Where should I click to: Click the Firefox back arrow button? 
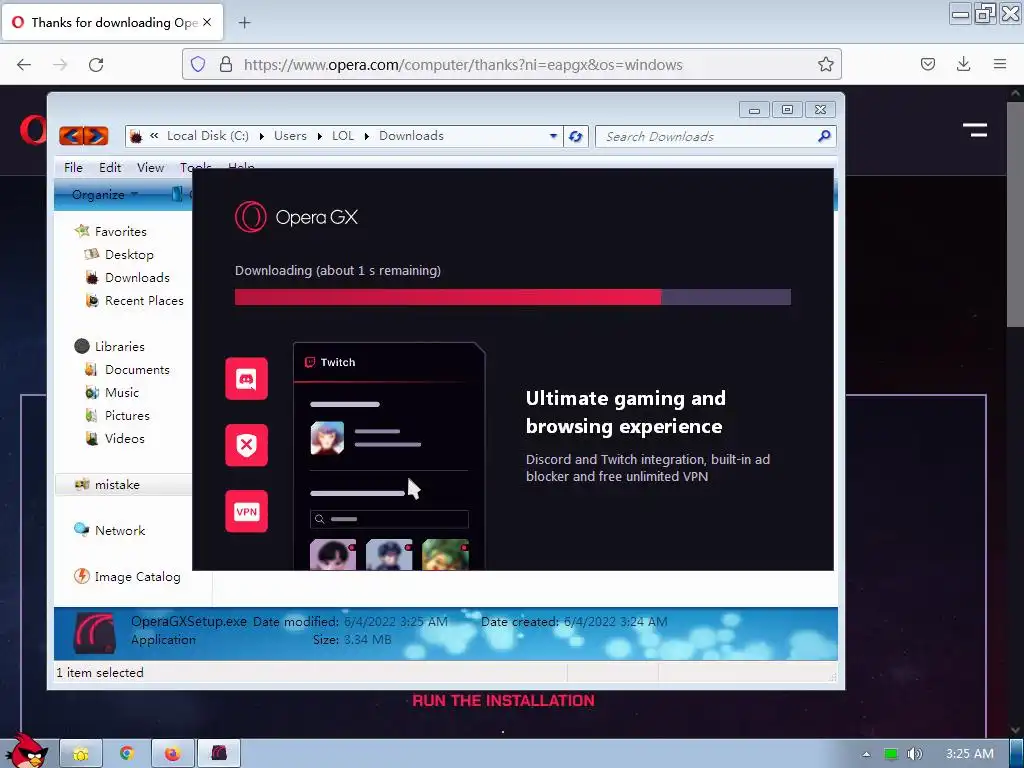[x=24, y=65]
